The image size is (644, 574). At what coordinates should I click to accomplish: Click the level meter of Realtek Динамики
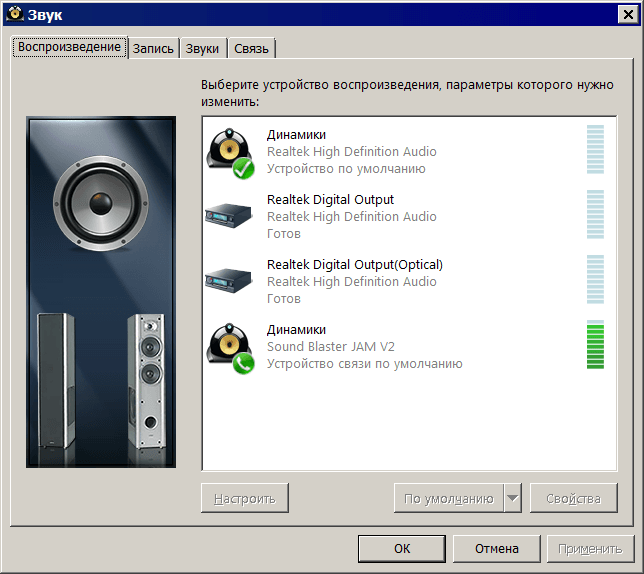595,149
